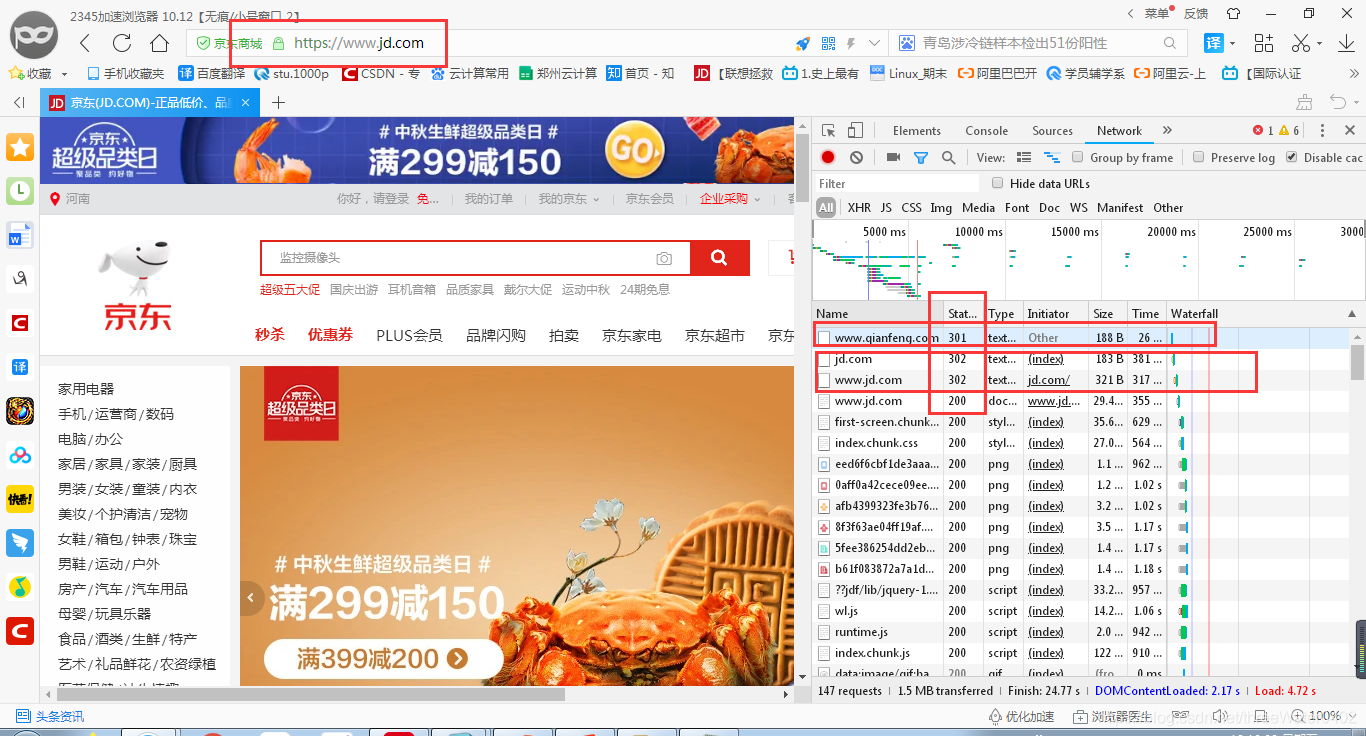Viewport: 1366px width, 736px height.
Task: Click in the network Filter input field
Action: pyautogui.click(x=897, y=183)
